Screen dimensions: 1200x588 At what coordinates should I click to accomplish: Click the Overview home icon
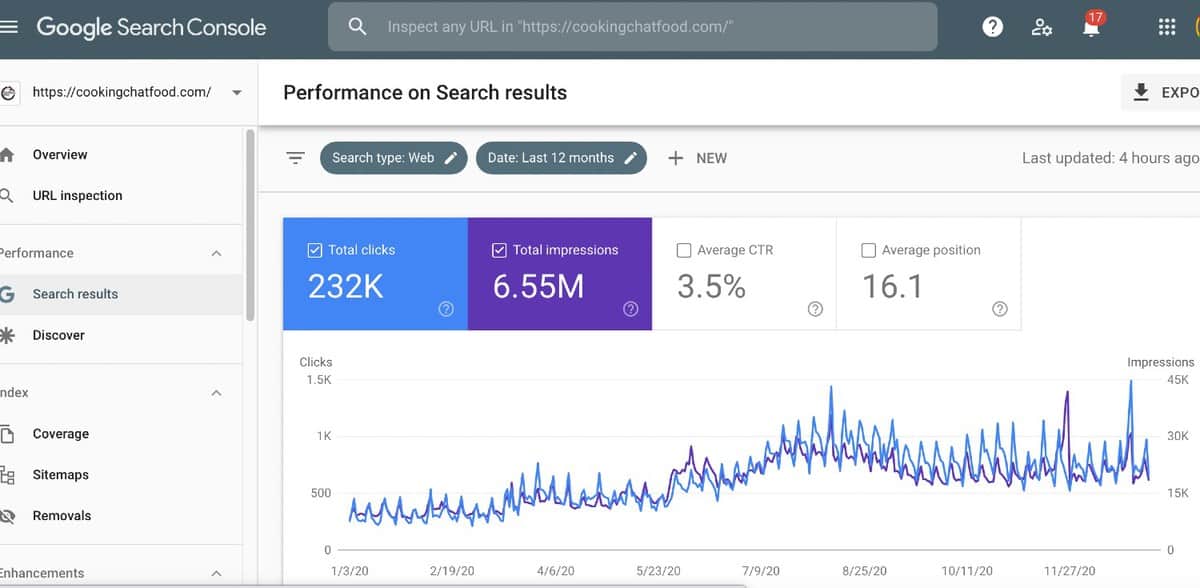click(8, 155)
